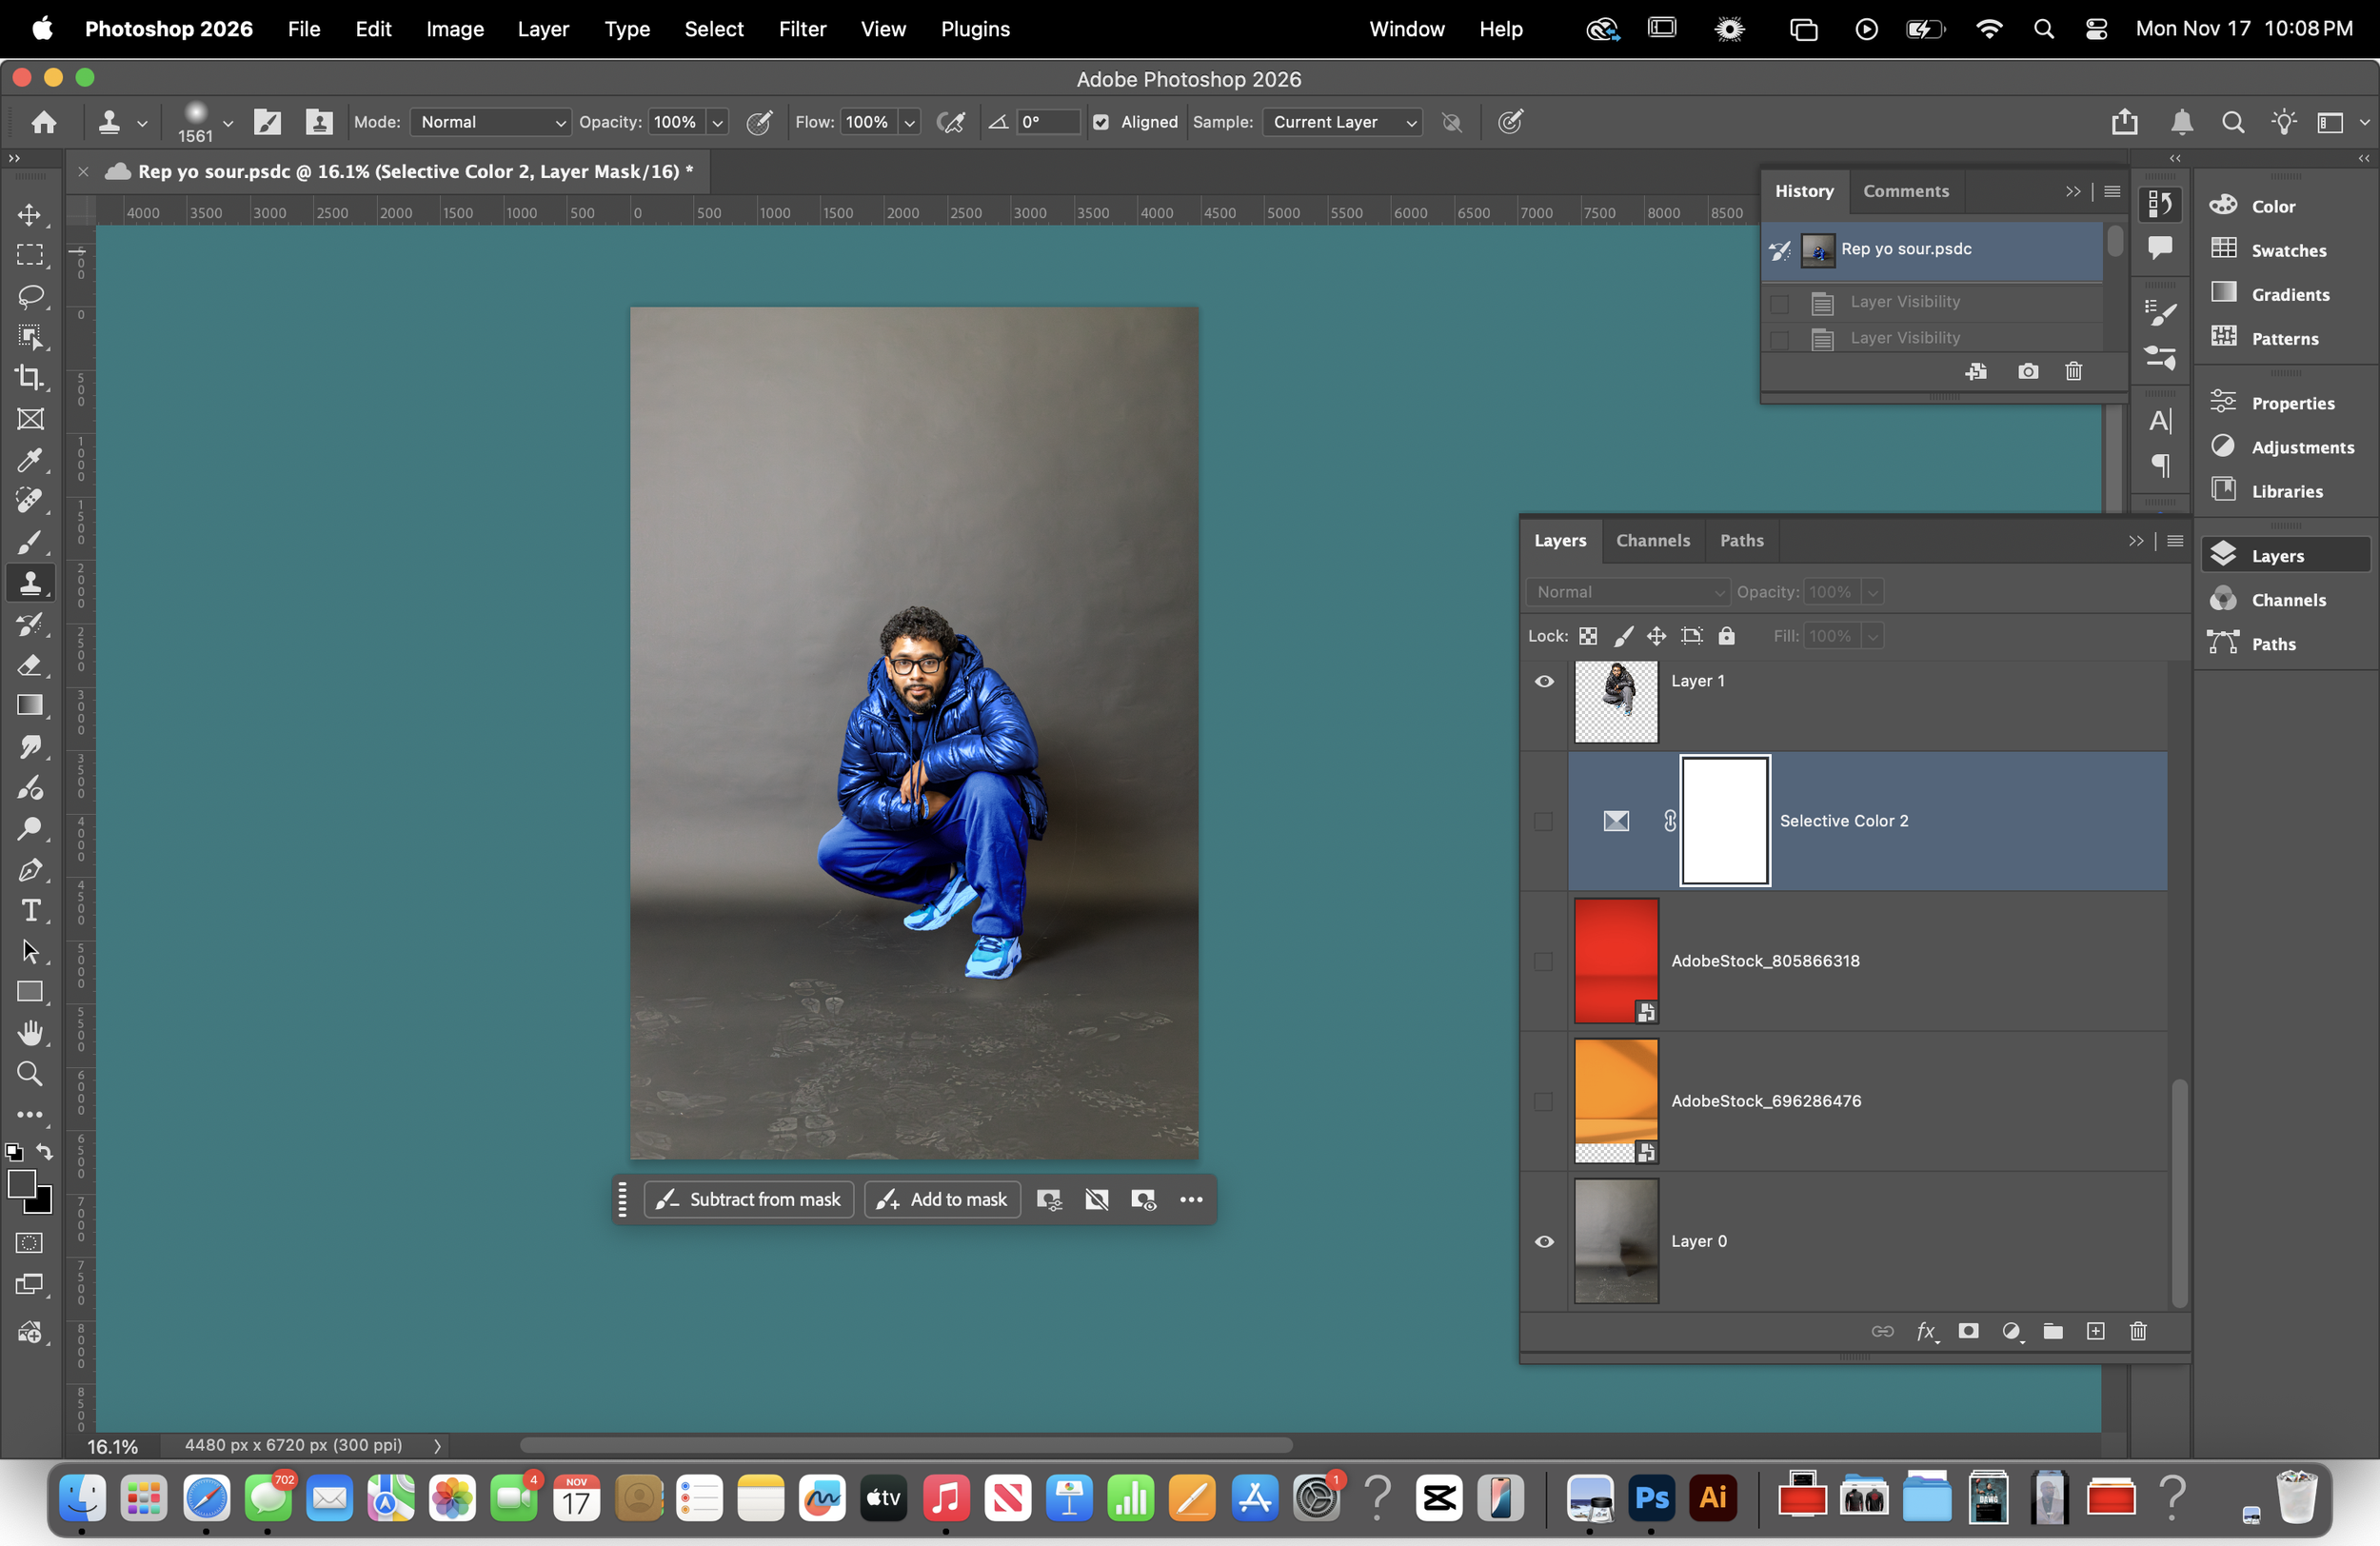The width and height of the screenshot is (2380, 1546).
Task: Select the Selective Color 2 layer mask thumbnail
Action: [x=1725, y=821]
